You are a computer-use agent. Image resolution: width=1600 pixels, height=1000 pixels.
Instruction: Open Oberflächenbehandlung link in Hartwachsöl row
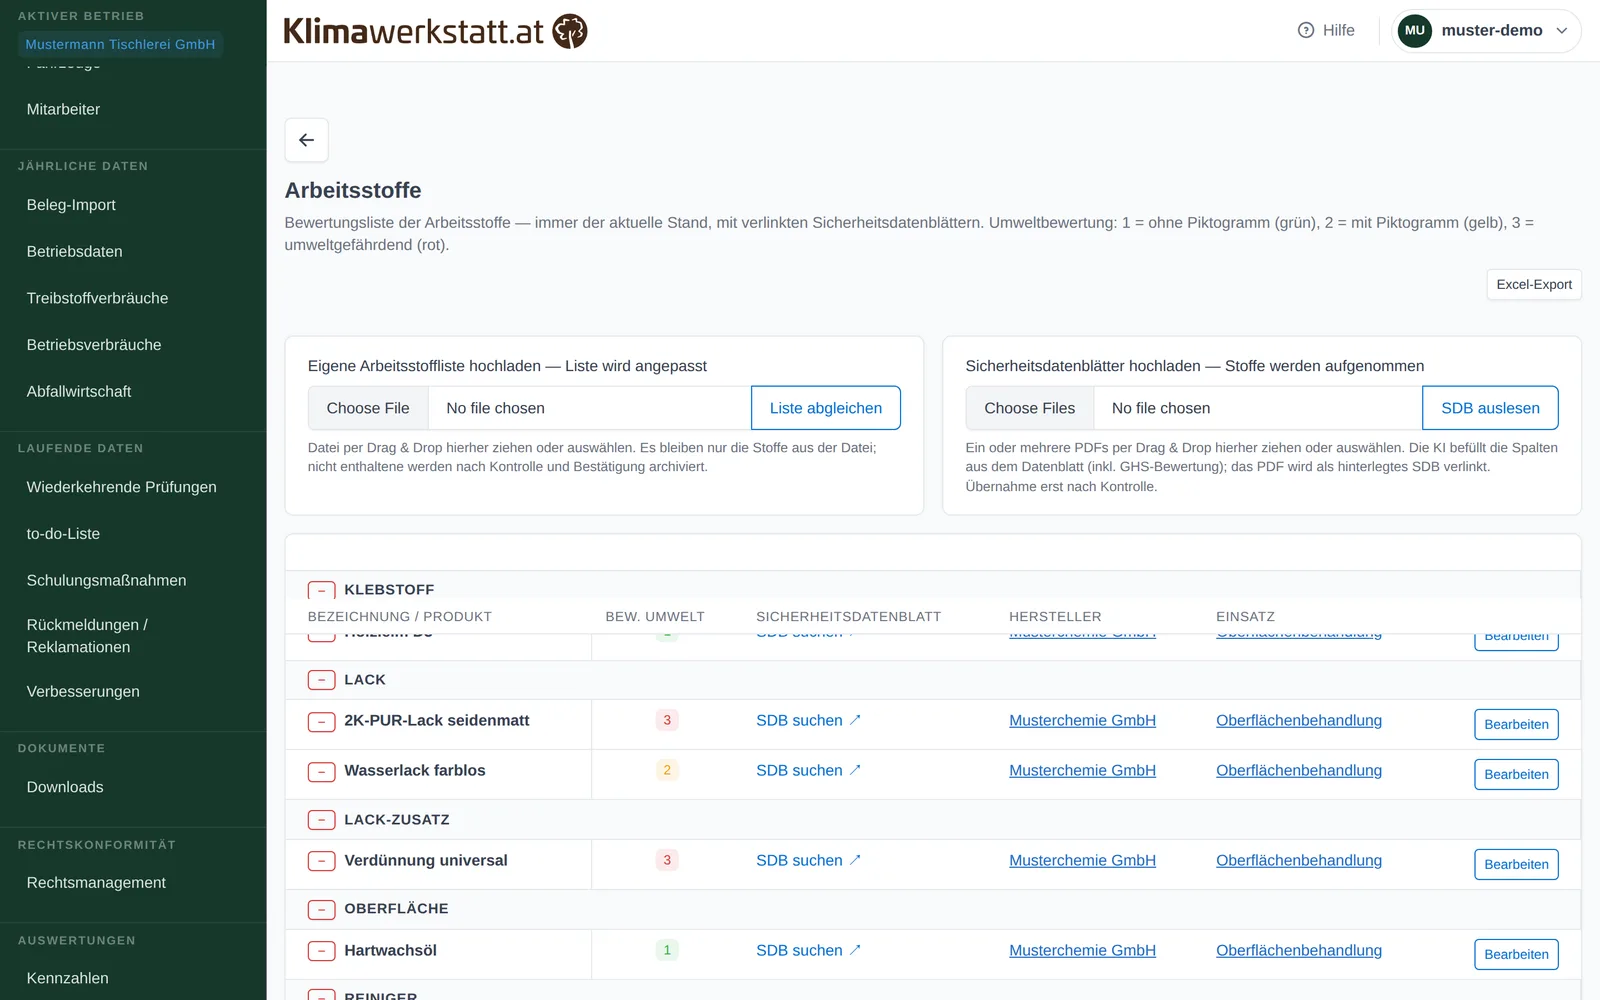coord(1299,950)
